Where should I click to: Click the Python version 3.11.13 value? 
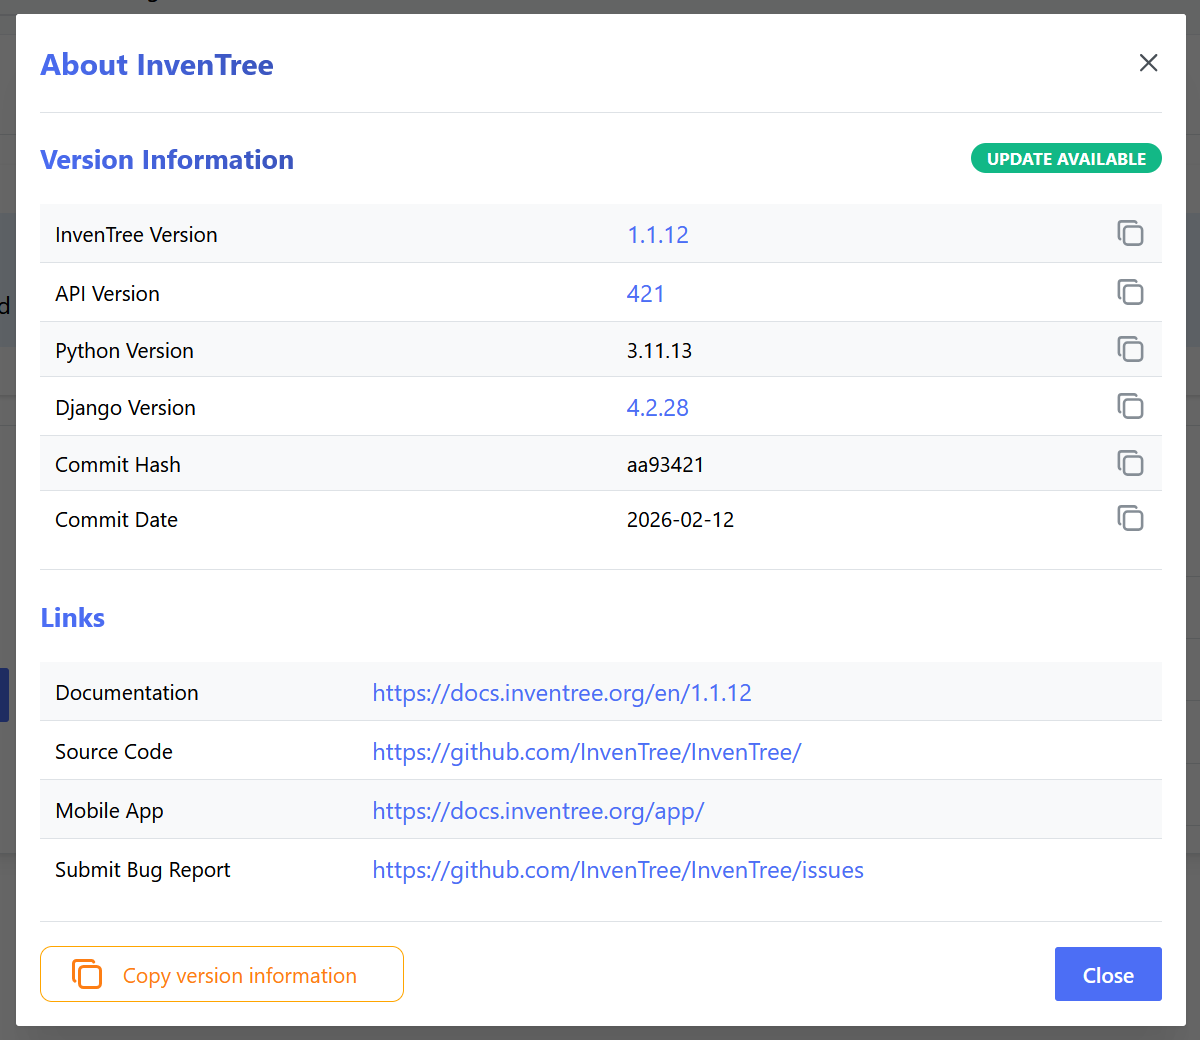pyautogui.click(x=659, y=351)
